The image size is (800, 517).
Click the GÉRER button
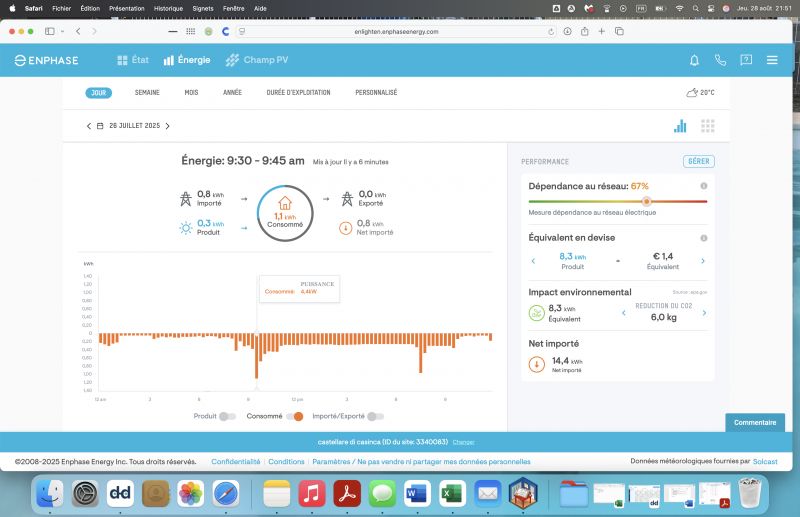pos(699,161)
